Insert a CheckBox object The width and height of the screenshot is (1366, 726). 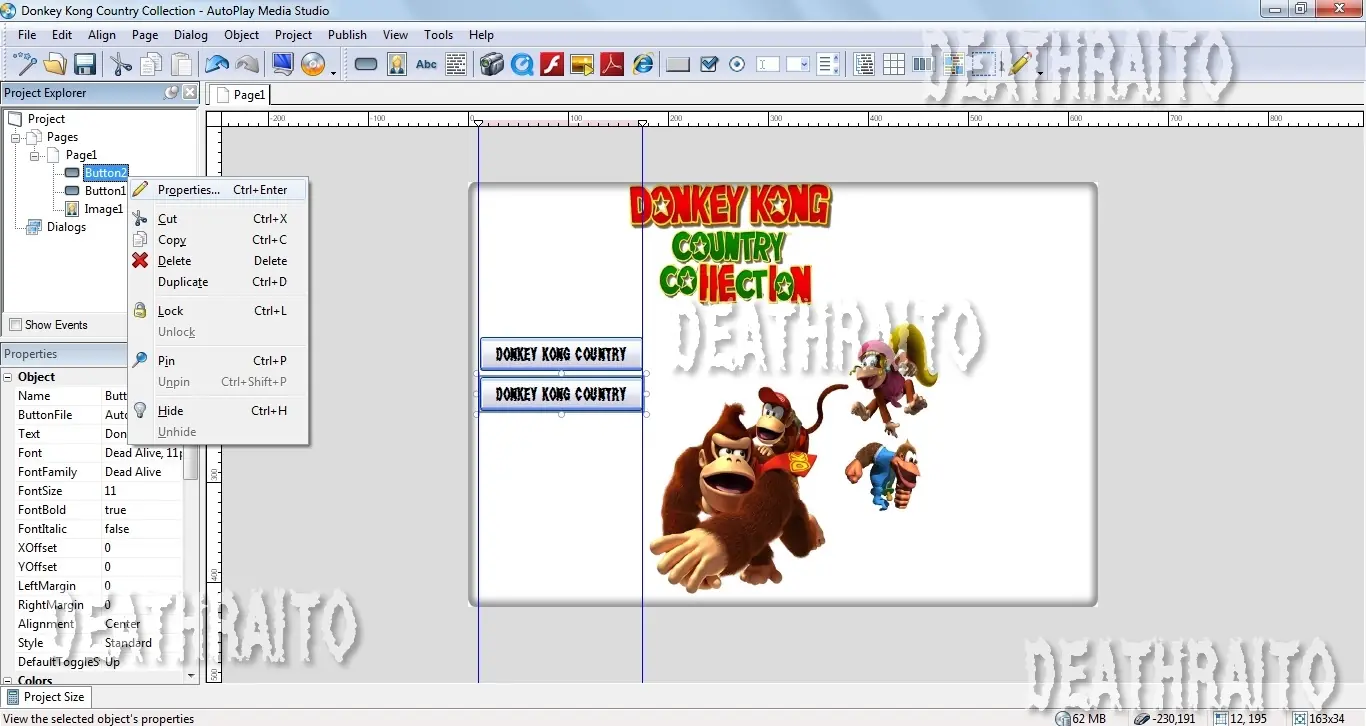click(709, 65)
